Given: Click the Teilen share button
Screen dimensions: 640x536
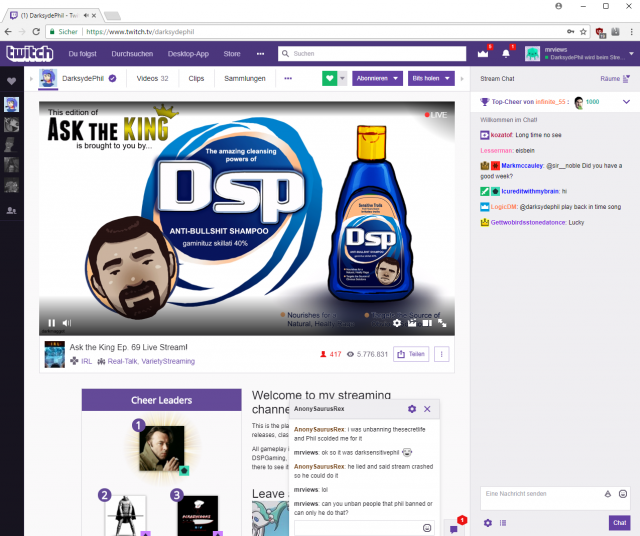Looking at the screenshot, I should click(411, 354).
